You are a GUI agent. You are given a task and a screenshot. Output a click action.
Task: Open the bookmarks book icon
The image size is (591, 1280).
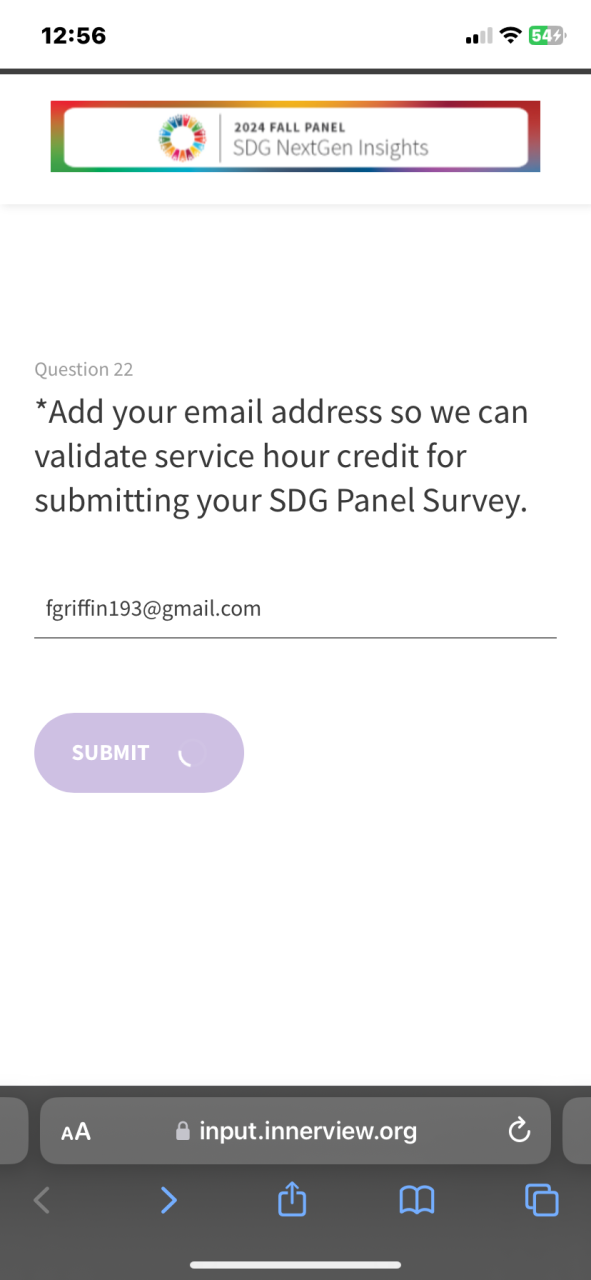[417, 1199]
